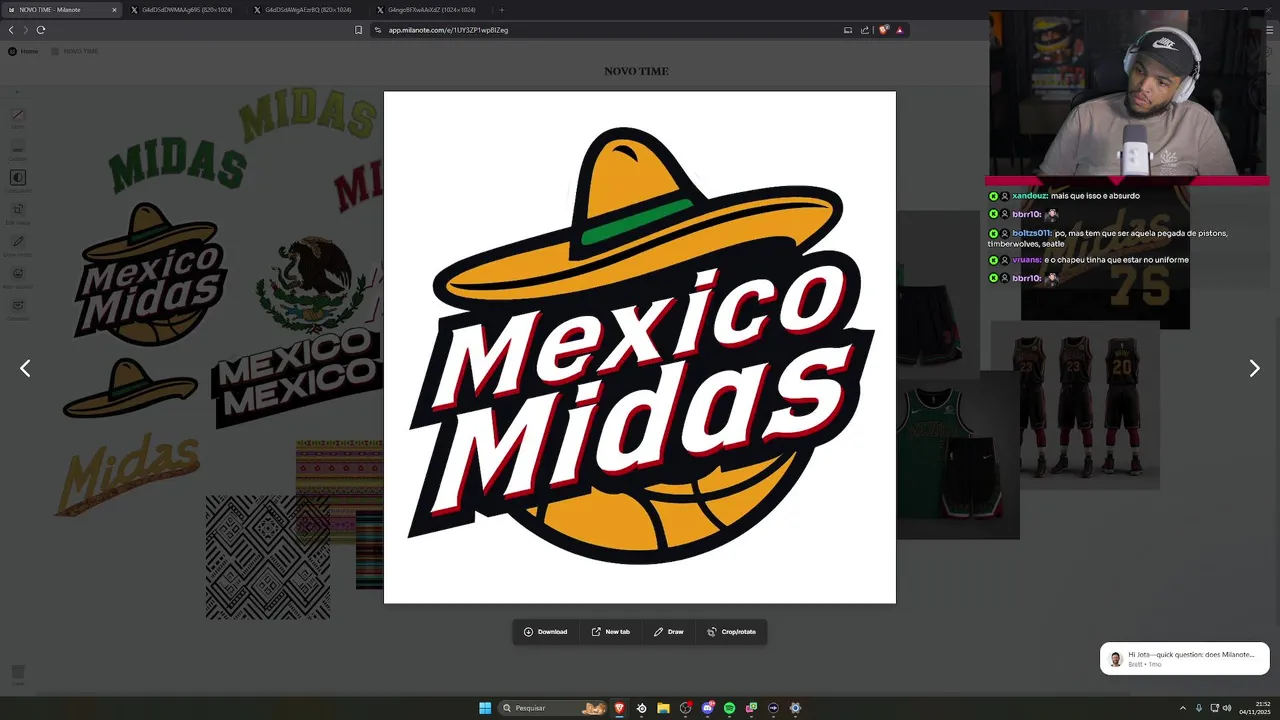The image size is (1280, 720).
Task: Download the Mexico Midas image
Action: pyautogui.click(x=546, y=632)
